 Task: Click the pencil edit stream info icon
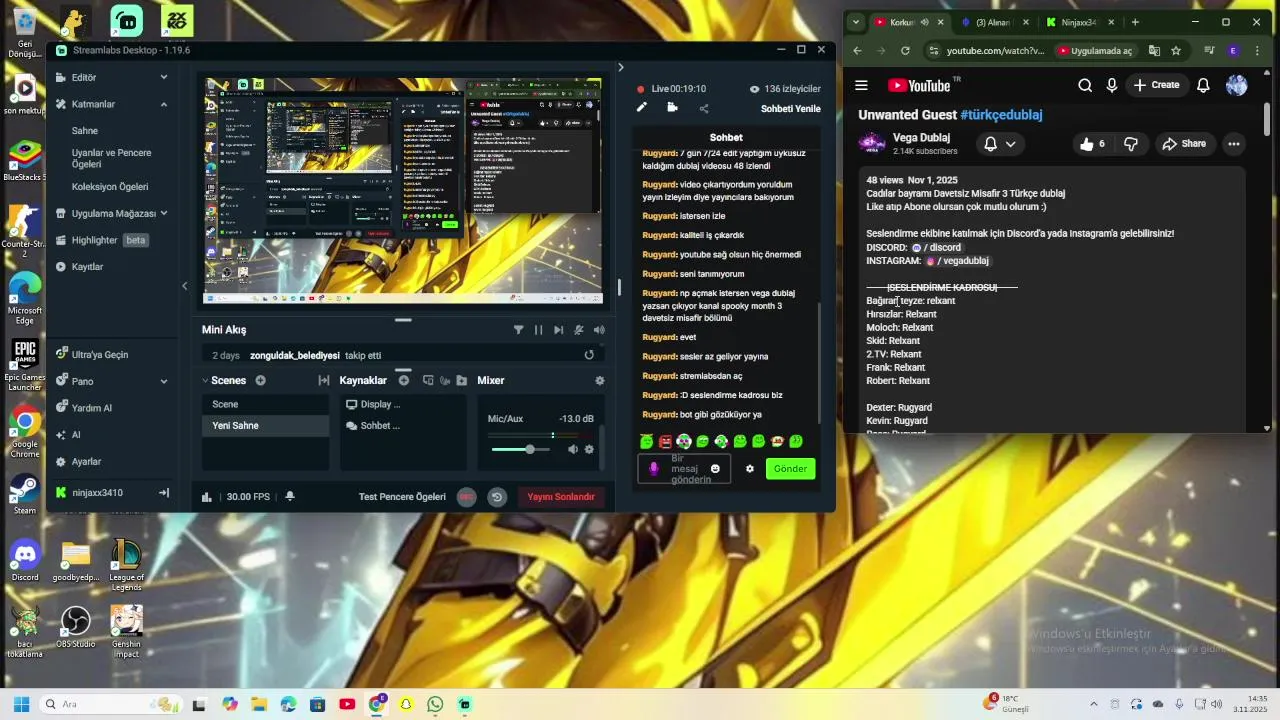pyautogui.click(x=642, y=107)
